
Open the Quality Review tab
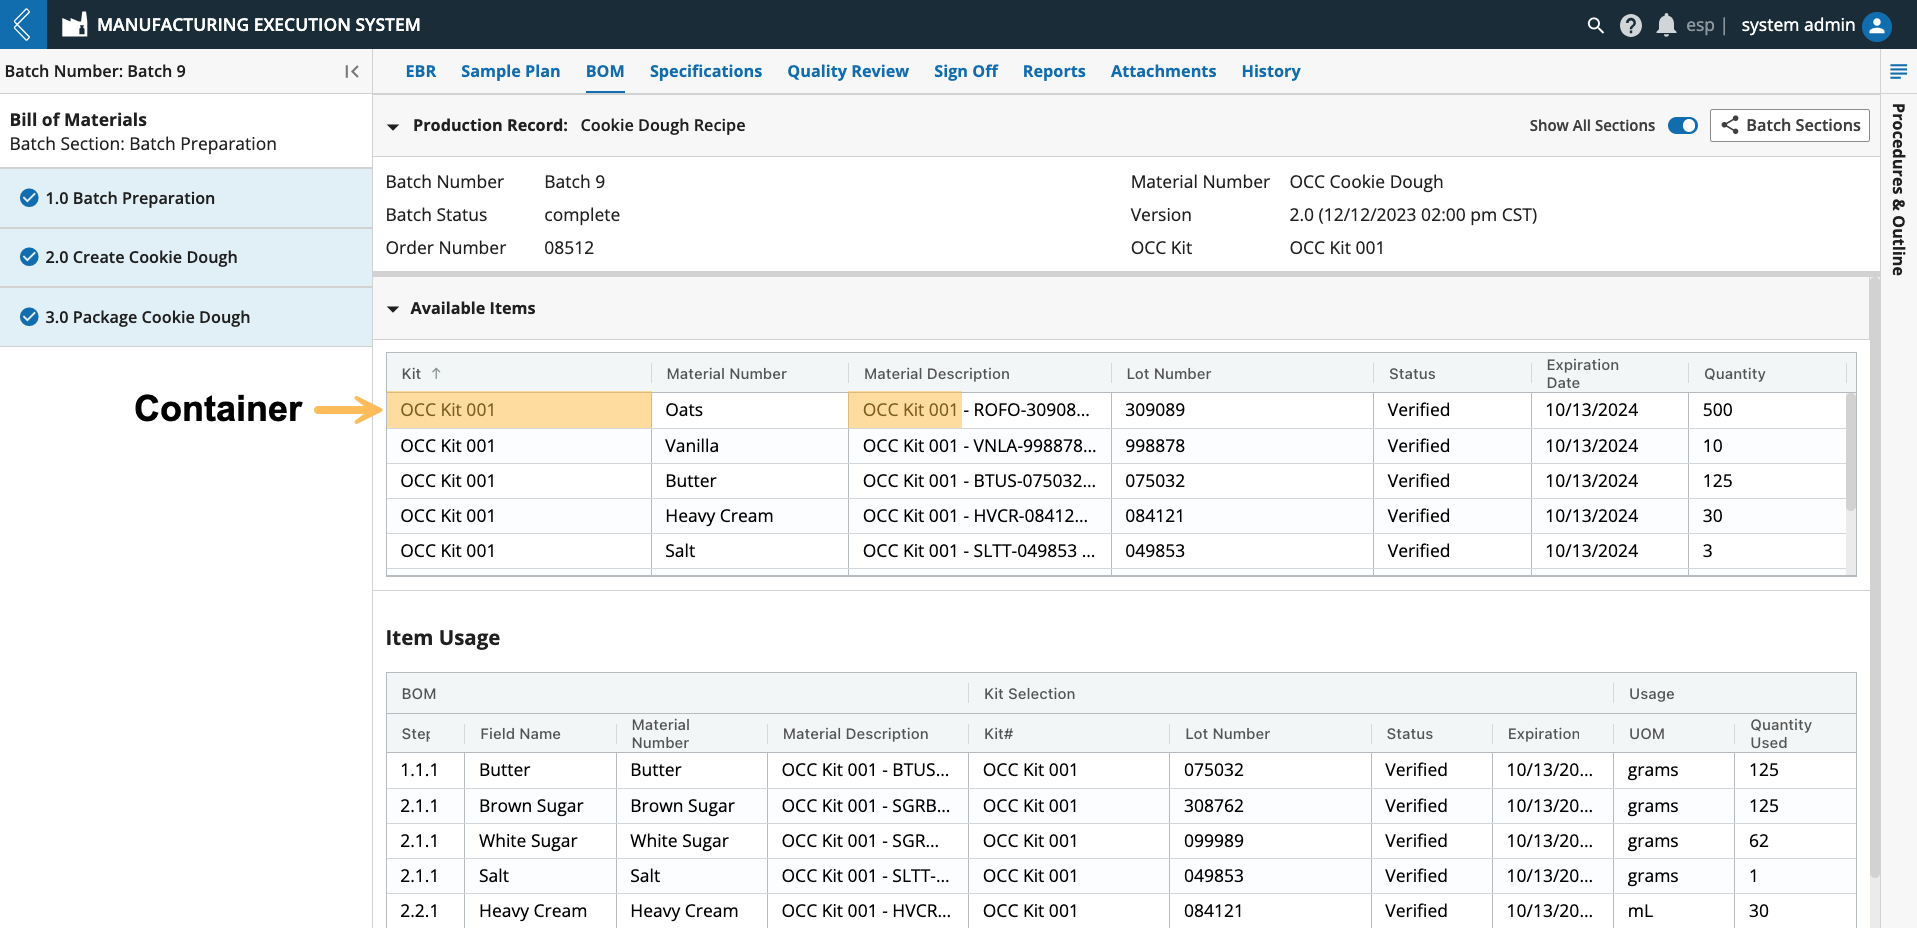(848, 71)
